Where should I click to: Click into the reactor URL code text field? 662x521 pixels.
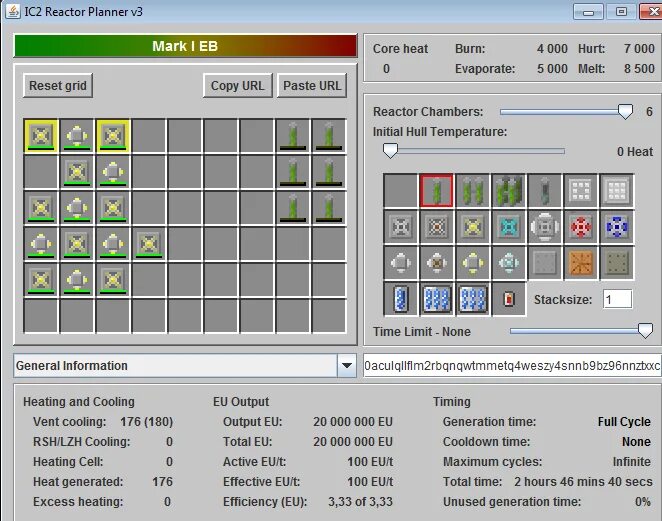(512, 366)
